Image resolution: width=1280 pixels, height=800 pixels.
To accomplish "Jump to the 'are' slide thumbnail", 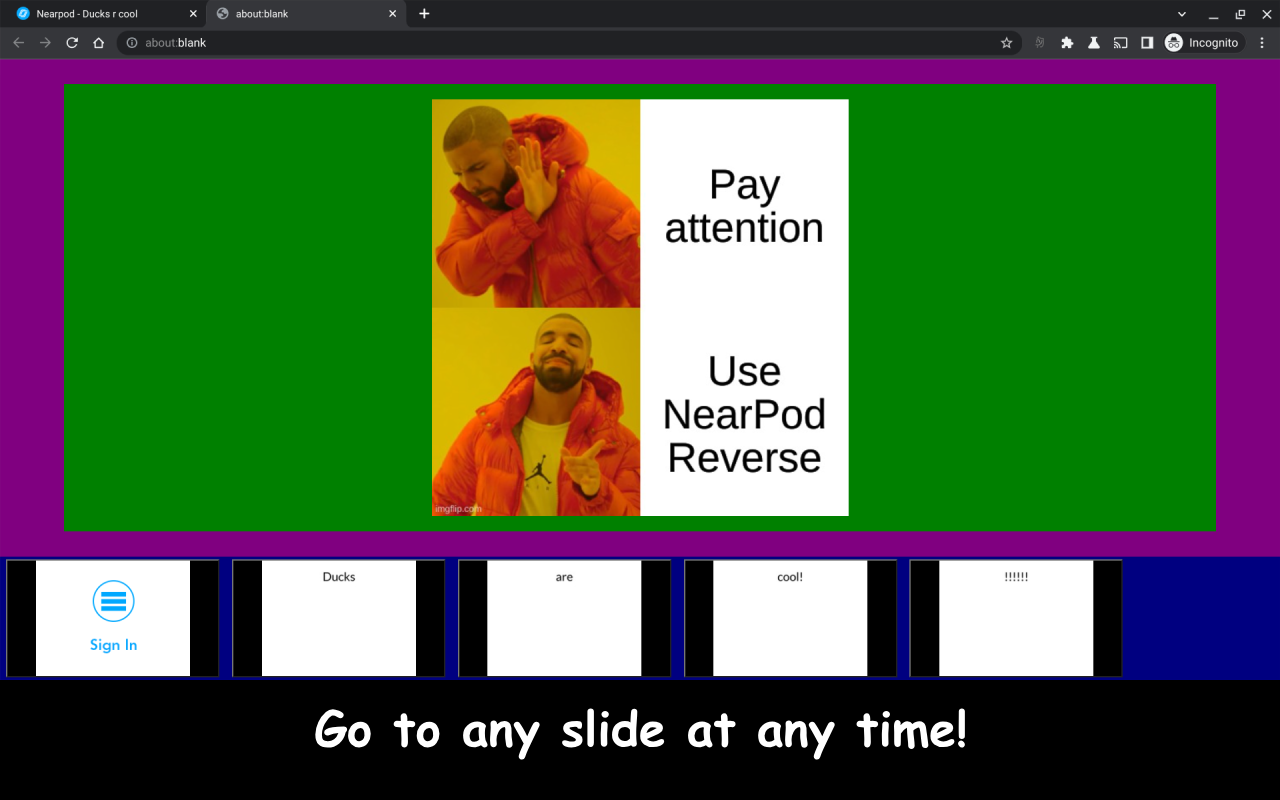I will (564, 618).
